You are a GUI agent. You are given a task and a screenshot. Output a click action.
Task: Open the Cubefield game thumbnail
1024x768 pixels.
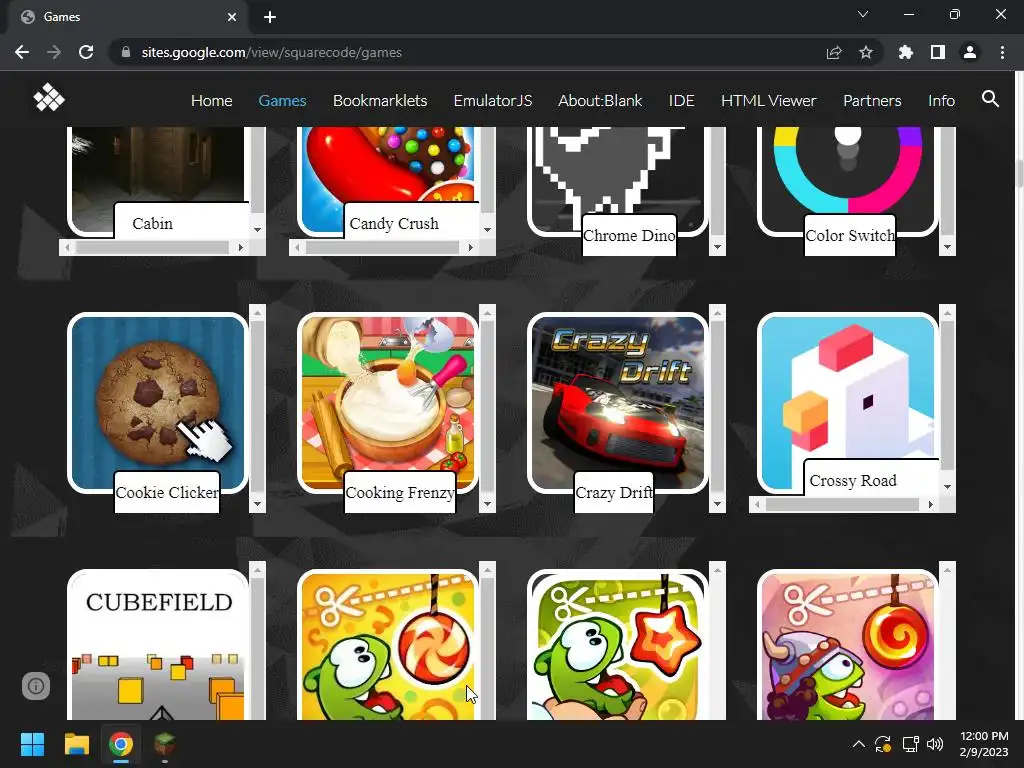(157, 645)
